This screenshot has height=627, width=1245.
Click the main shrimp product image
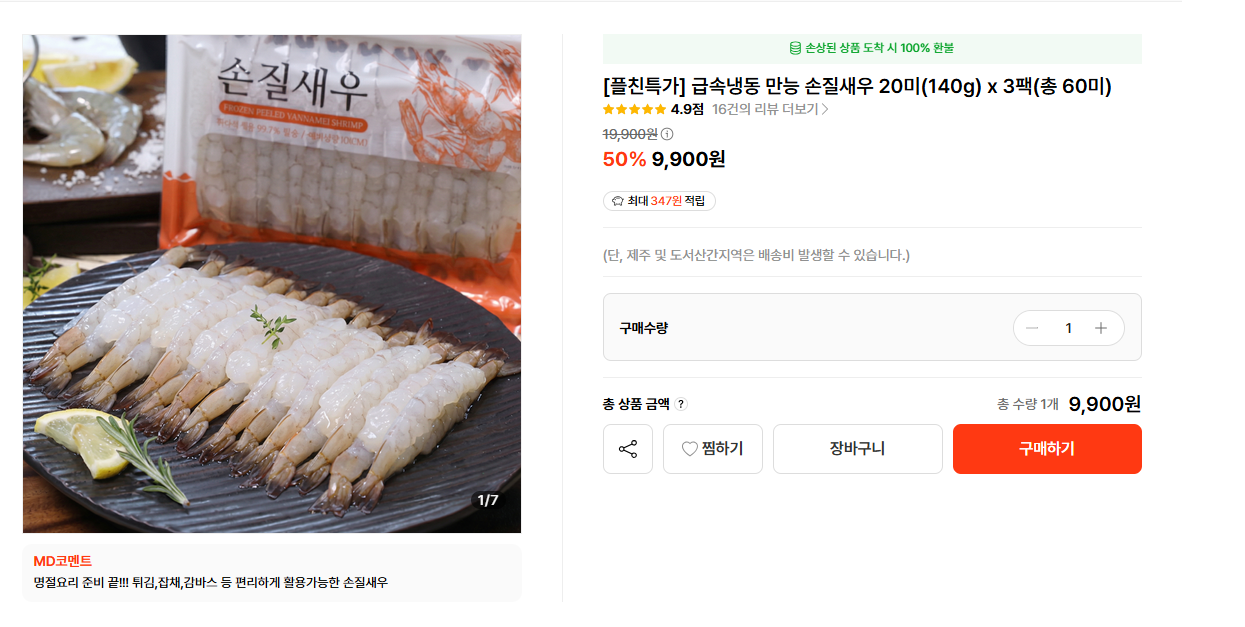[272, 284]
